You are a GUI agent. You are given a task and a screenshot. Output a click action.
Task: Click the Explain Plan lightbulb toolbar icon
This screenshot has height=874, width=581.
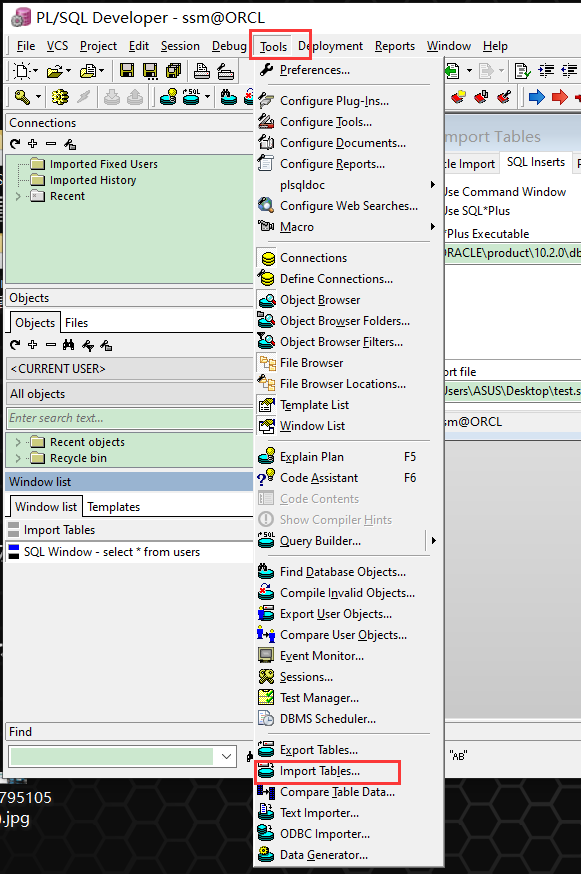[x=168, y=98]
